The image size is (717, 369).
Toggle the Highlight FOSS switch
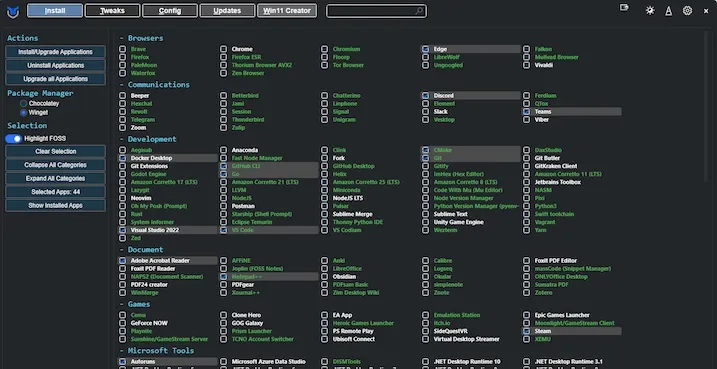click(x=14, y=139)
